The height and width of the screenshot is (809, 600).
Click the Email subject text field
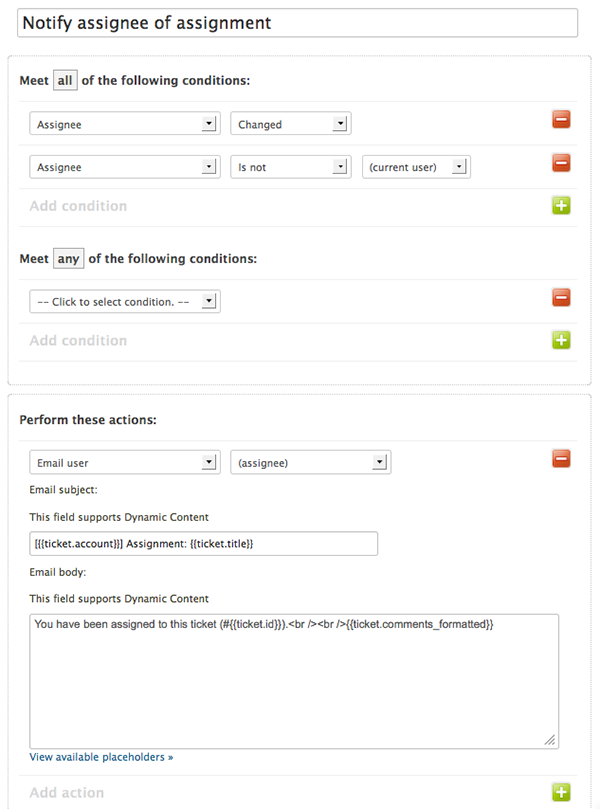click(203, 544)
